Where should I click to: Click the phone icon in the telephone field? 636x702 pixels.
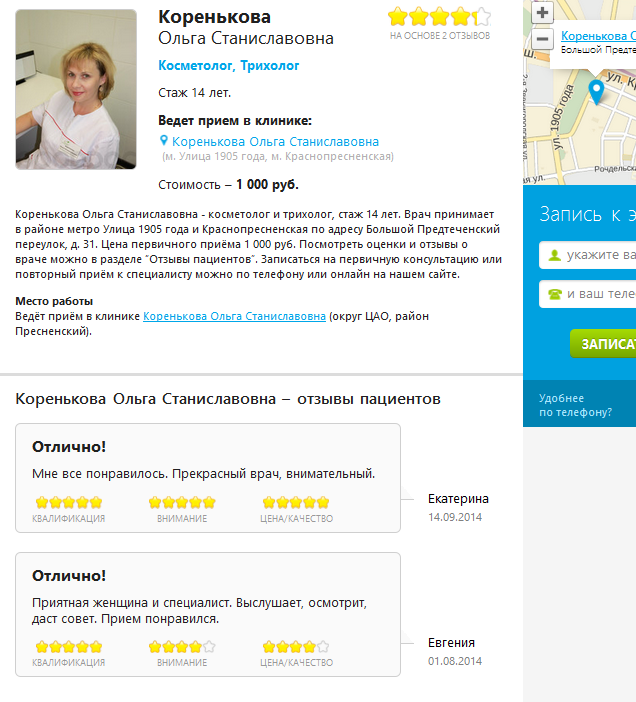click(555, 294)
